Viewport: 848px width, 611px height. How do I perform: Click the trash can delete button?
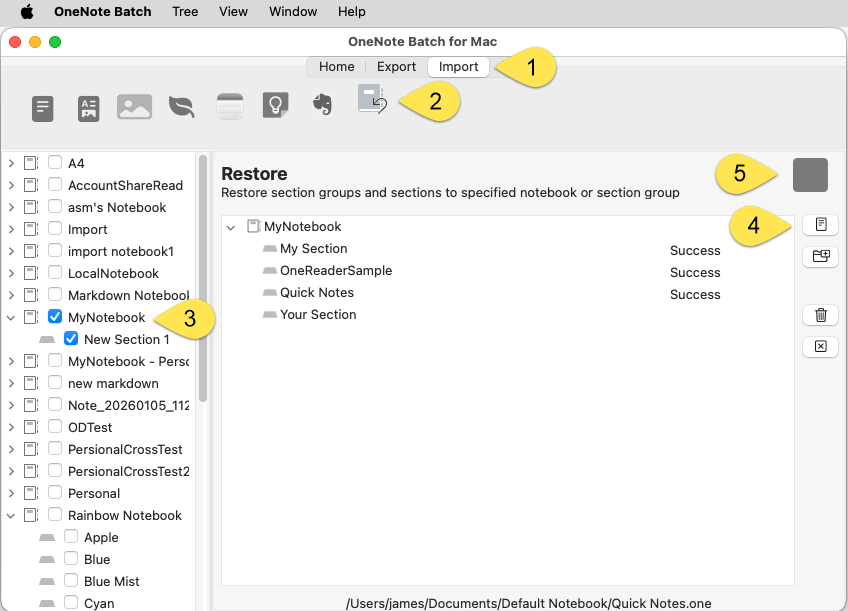tap(820, 315)
